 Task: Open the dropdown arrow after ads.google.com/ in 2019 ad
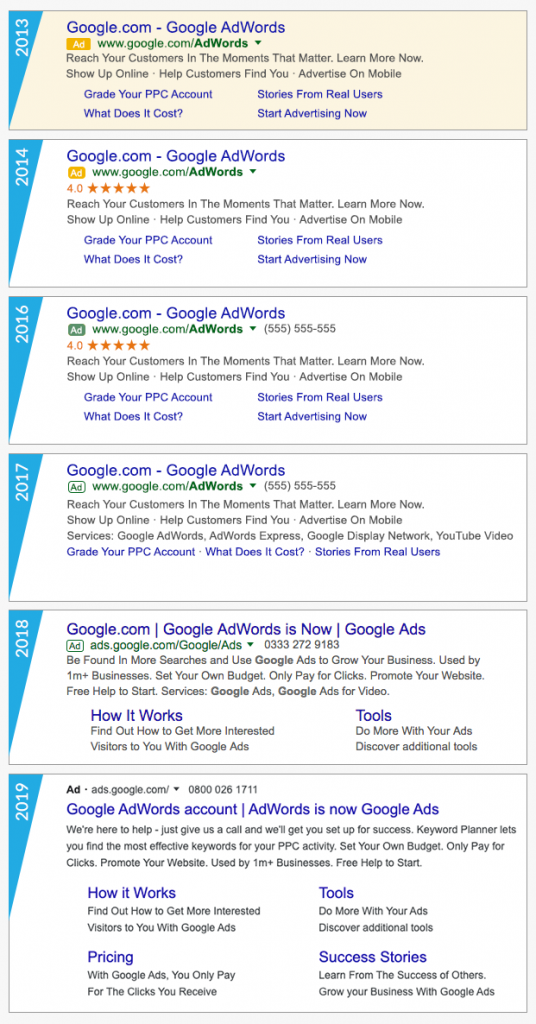click(x=177, y=789)
